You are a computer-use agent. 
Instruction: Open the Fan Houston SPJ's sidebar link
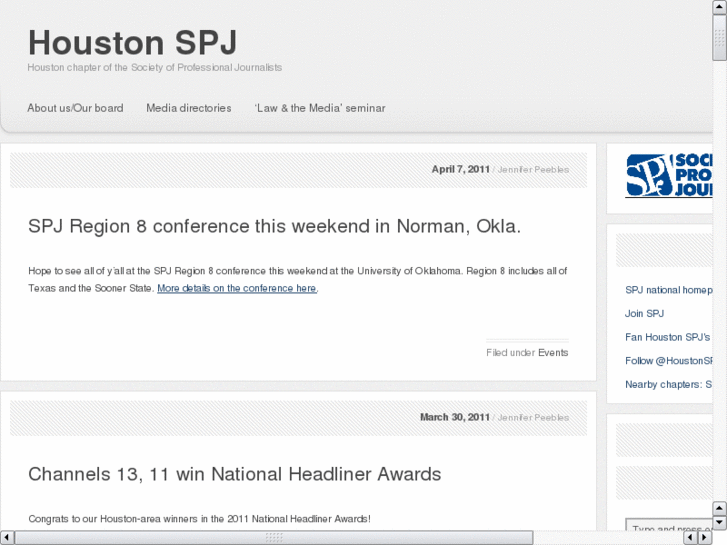click(668, 337)
